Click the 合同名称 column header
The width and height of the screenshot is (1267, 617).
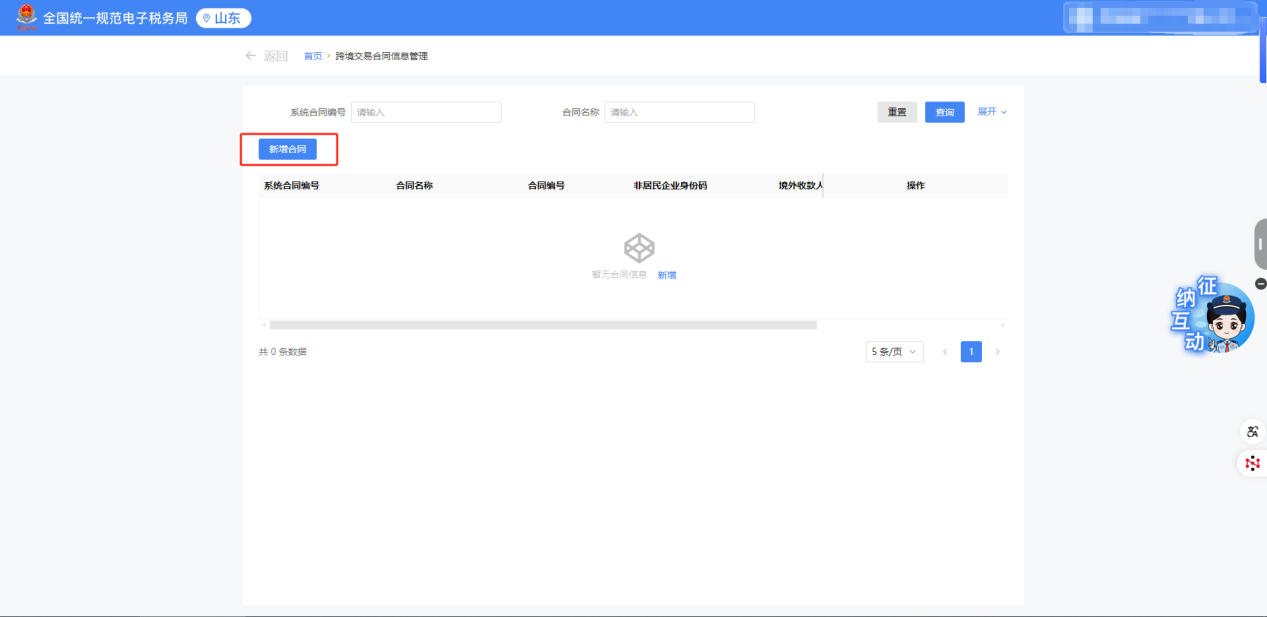[414, 185]
